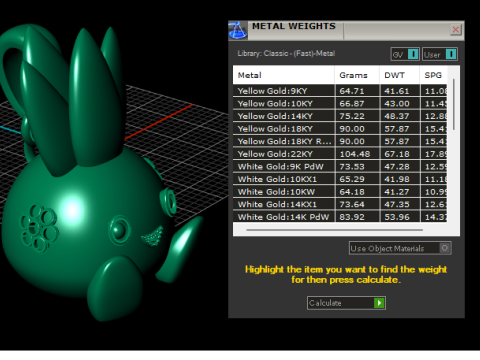The width and height of the screenshot is (480, 360).
Task: Click the 104.48 grams value
Action: tap(355, 154)
